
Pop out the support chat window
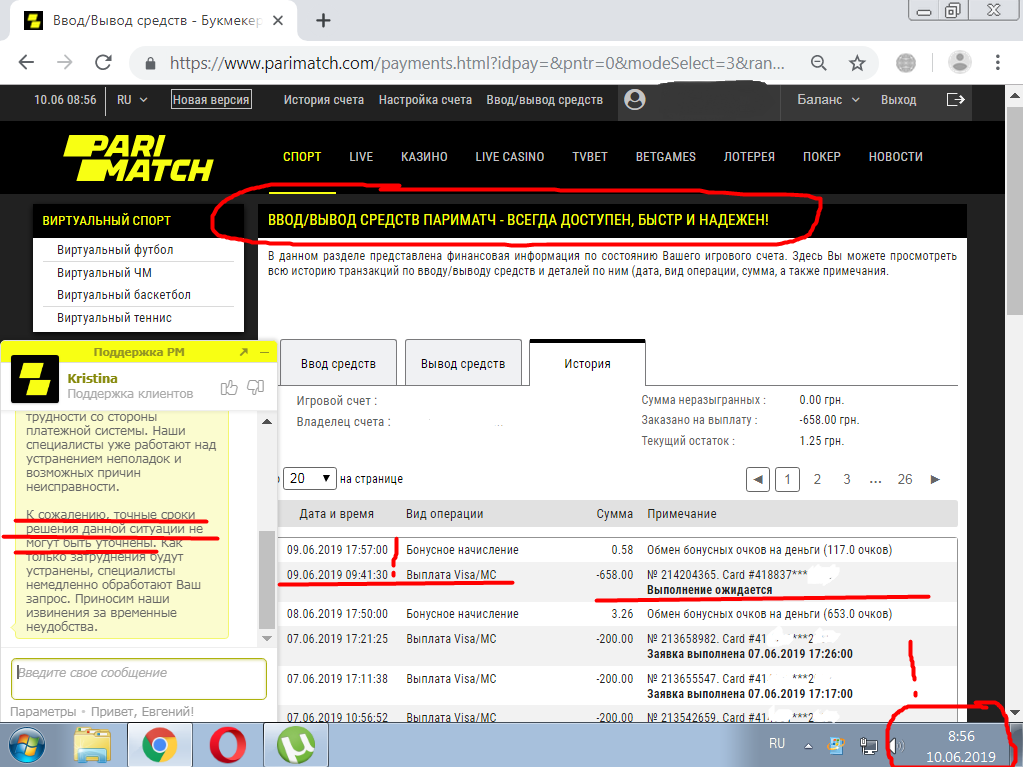tap(243, 352)
